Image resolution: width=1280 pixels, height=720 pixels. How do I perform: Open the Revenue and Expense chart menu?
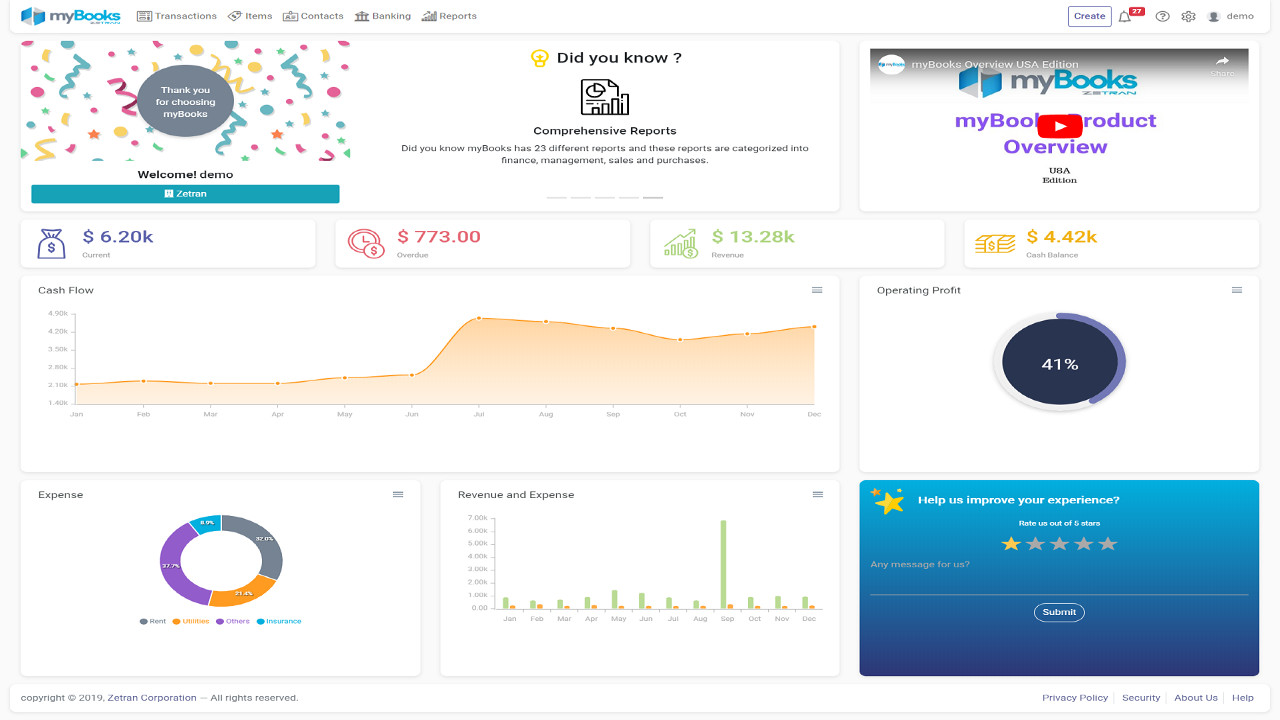click(x=817, y=494)
